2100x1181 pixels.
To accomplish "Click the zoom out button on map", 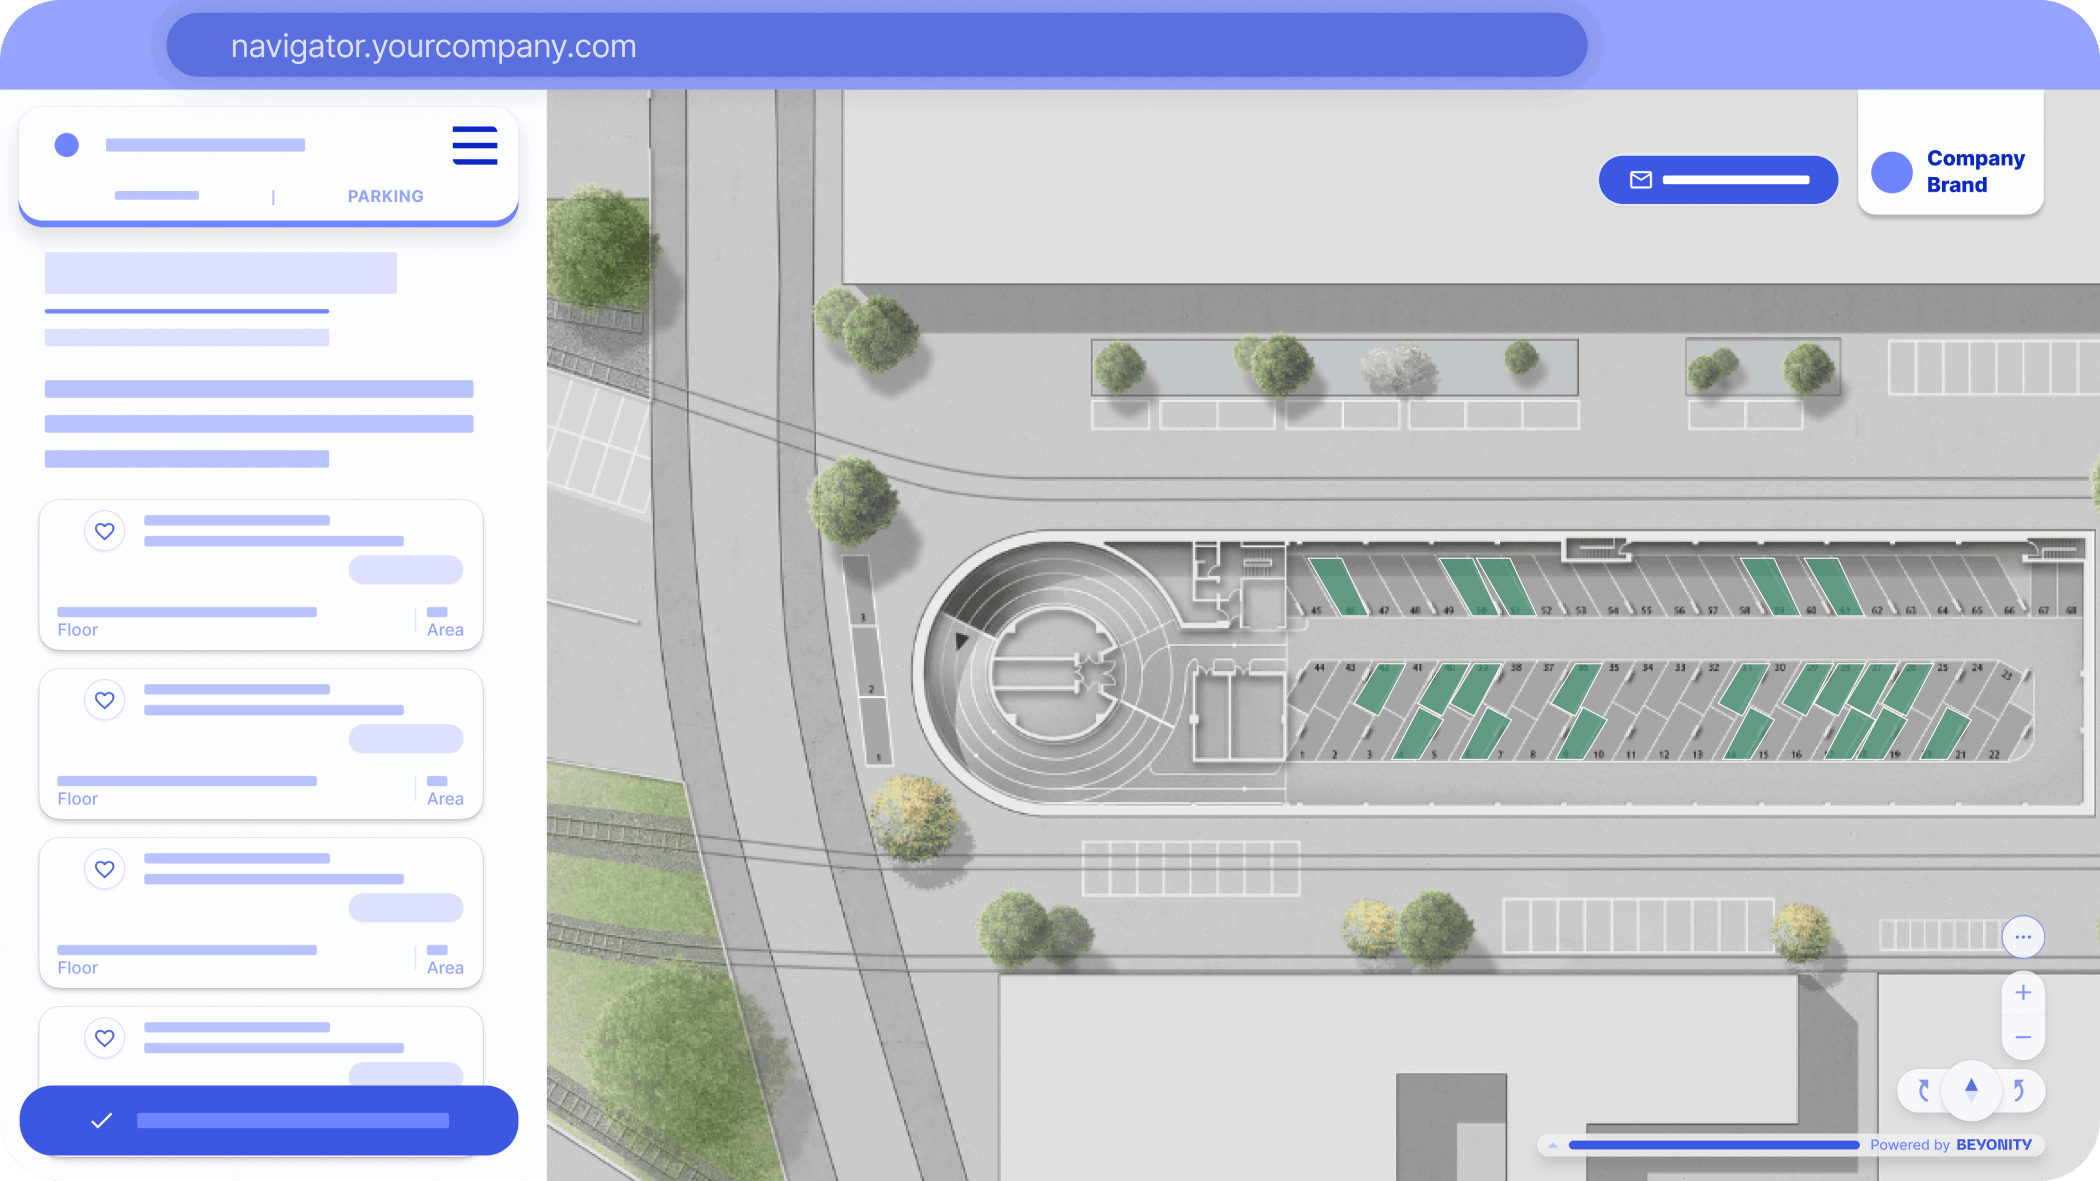I will 2022,1038.
